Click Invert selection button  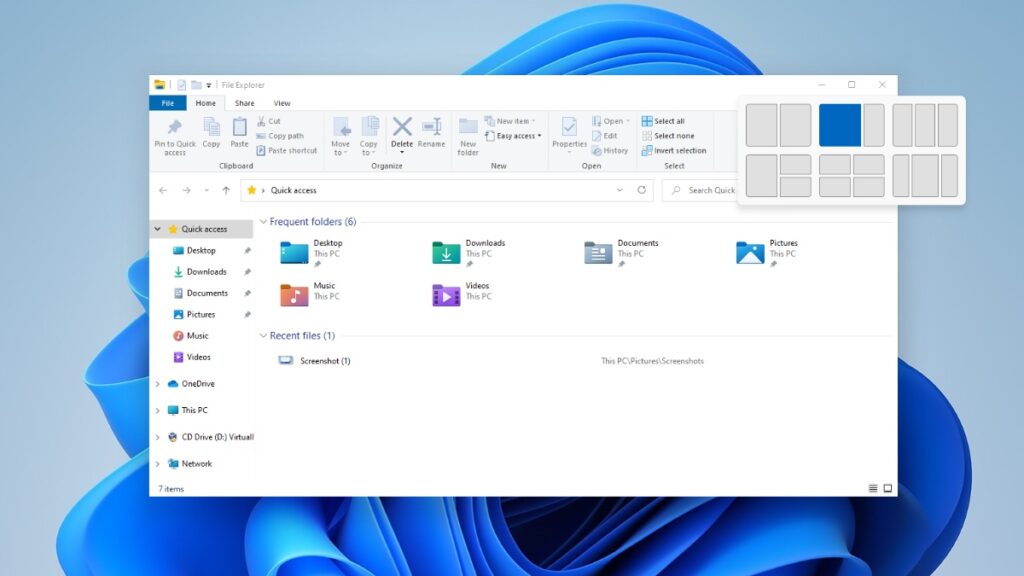tap(674, 150)
